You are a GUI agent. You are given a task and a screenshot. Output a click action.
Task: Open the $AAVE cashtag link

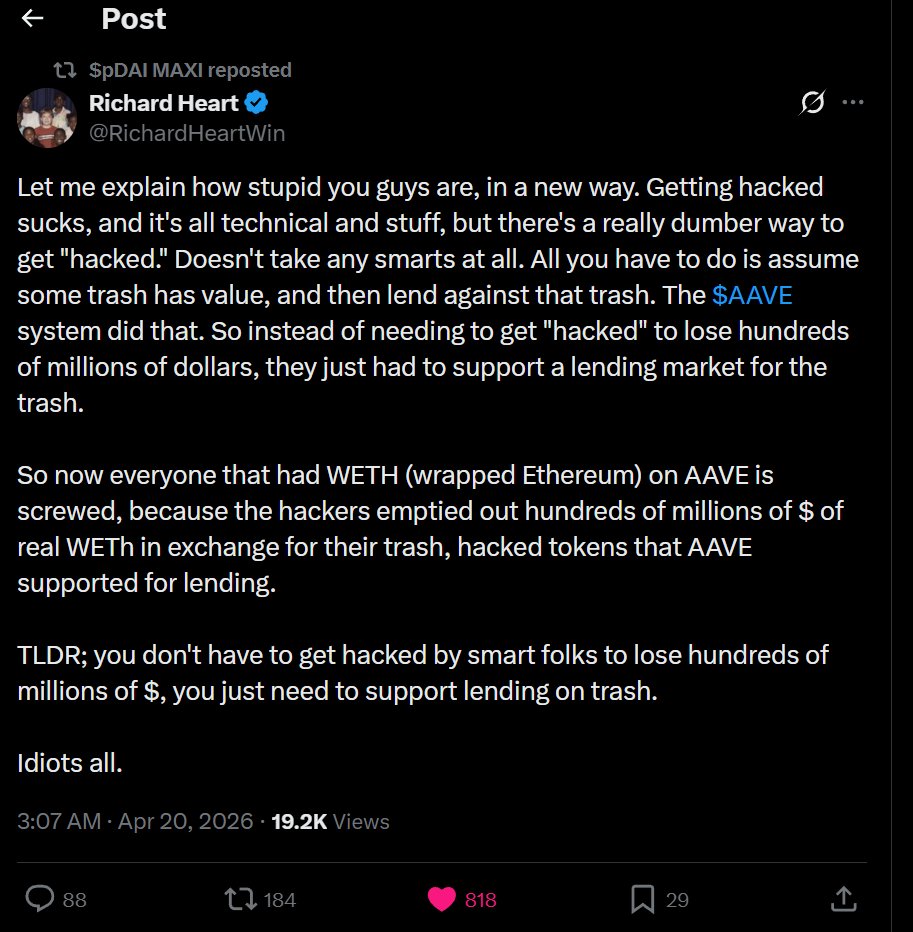753,296
